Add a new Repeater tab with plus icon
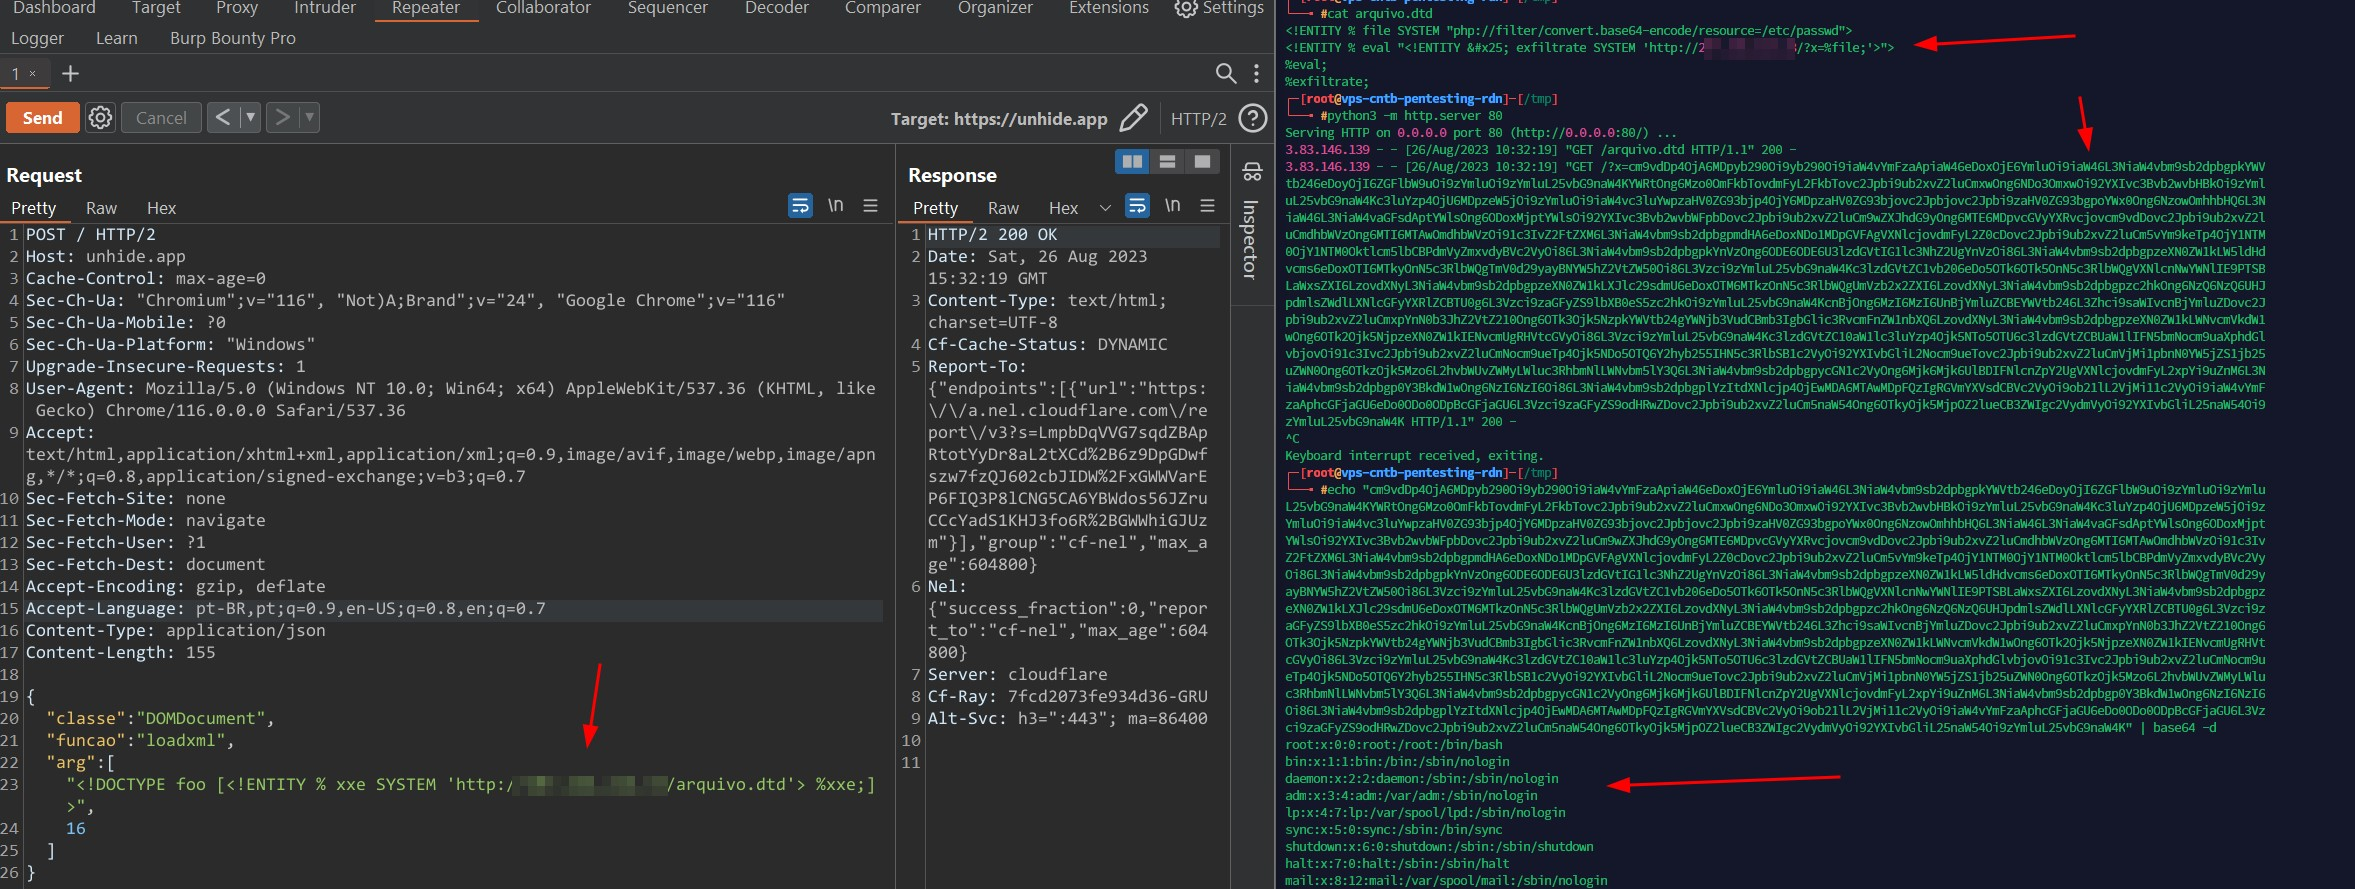 tap(70, 74)
